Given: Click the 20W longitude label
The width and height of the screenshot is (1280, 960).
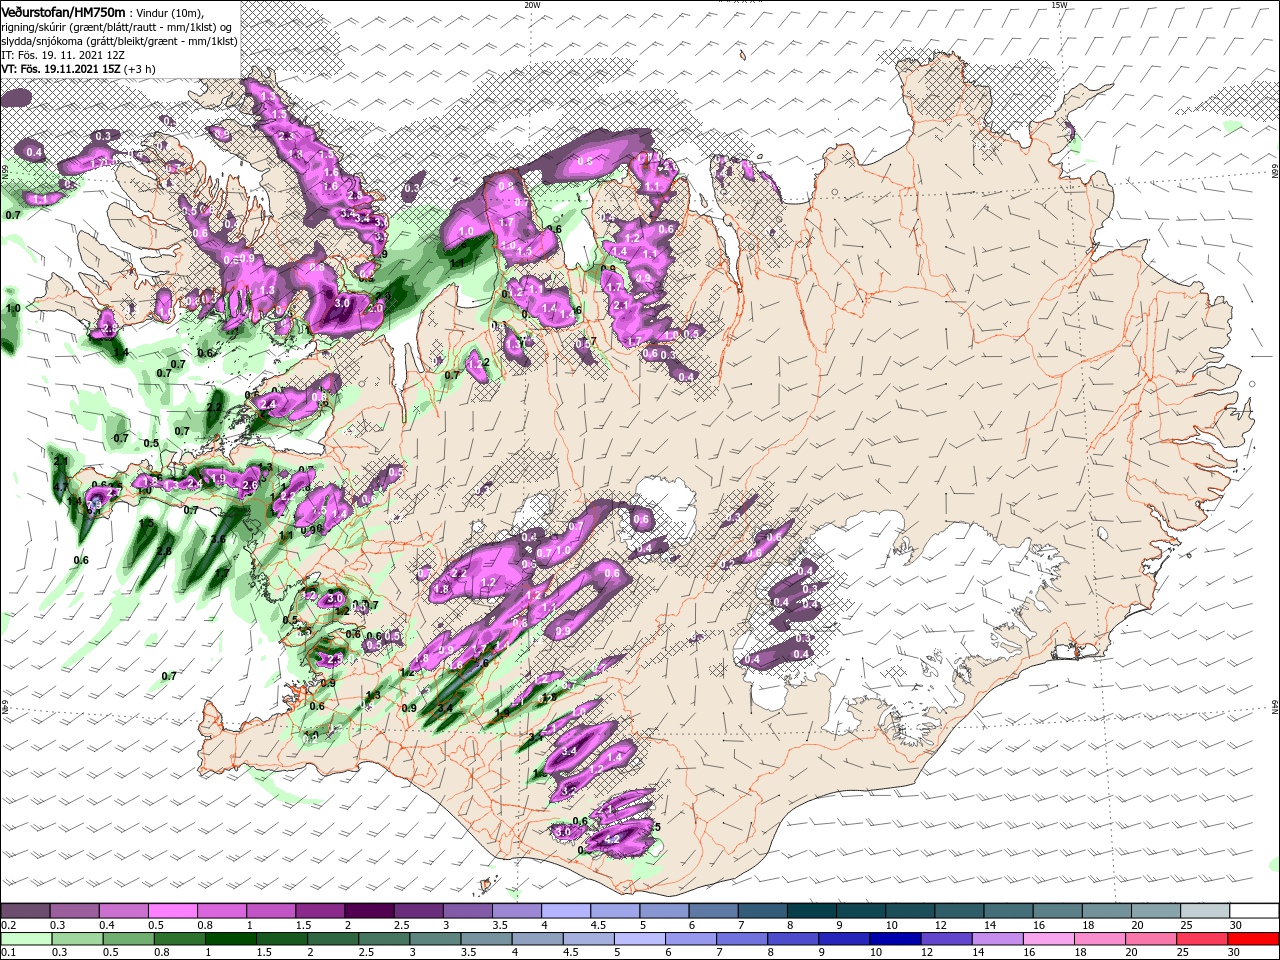Looking at the screenshot, I should click(x=532, y=5).
